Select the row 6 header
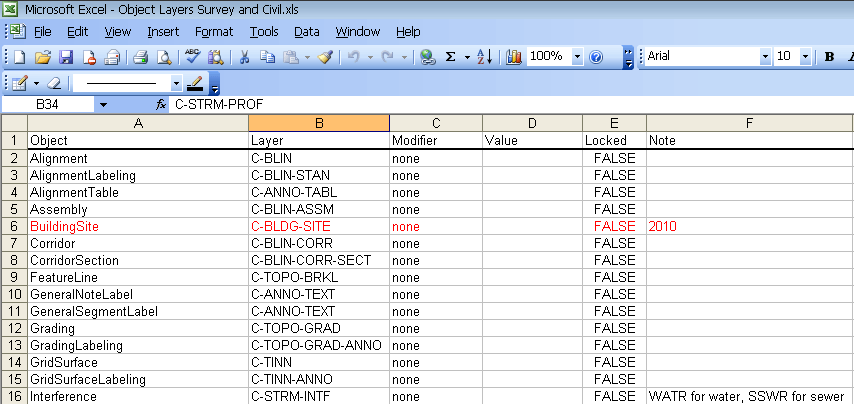854x404 pixels. (14, 227)
